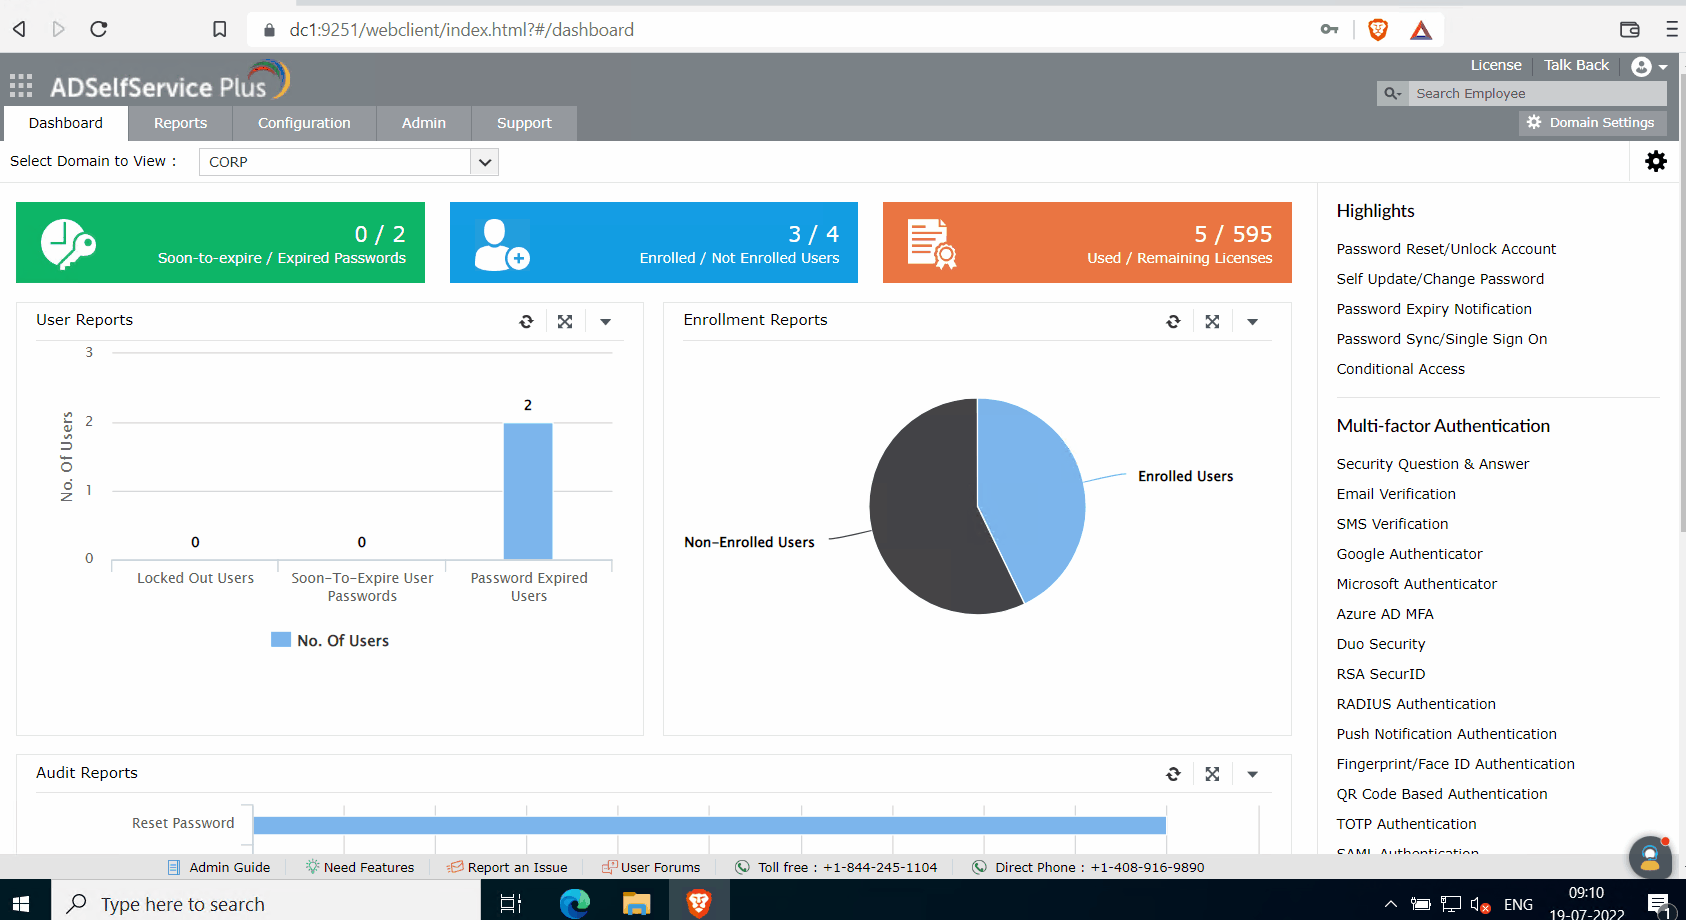Image resolution: width=1686 pixels, height=920 pixels.
Task: Click in the Search Employee field
Action: tap(1536, 93)
